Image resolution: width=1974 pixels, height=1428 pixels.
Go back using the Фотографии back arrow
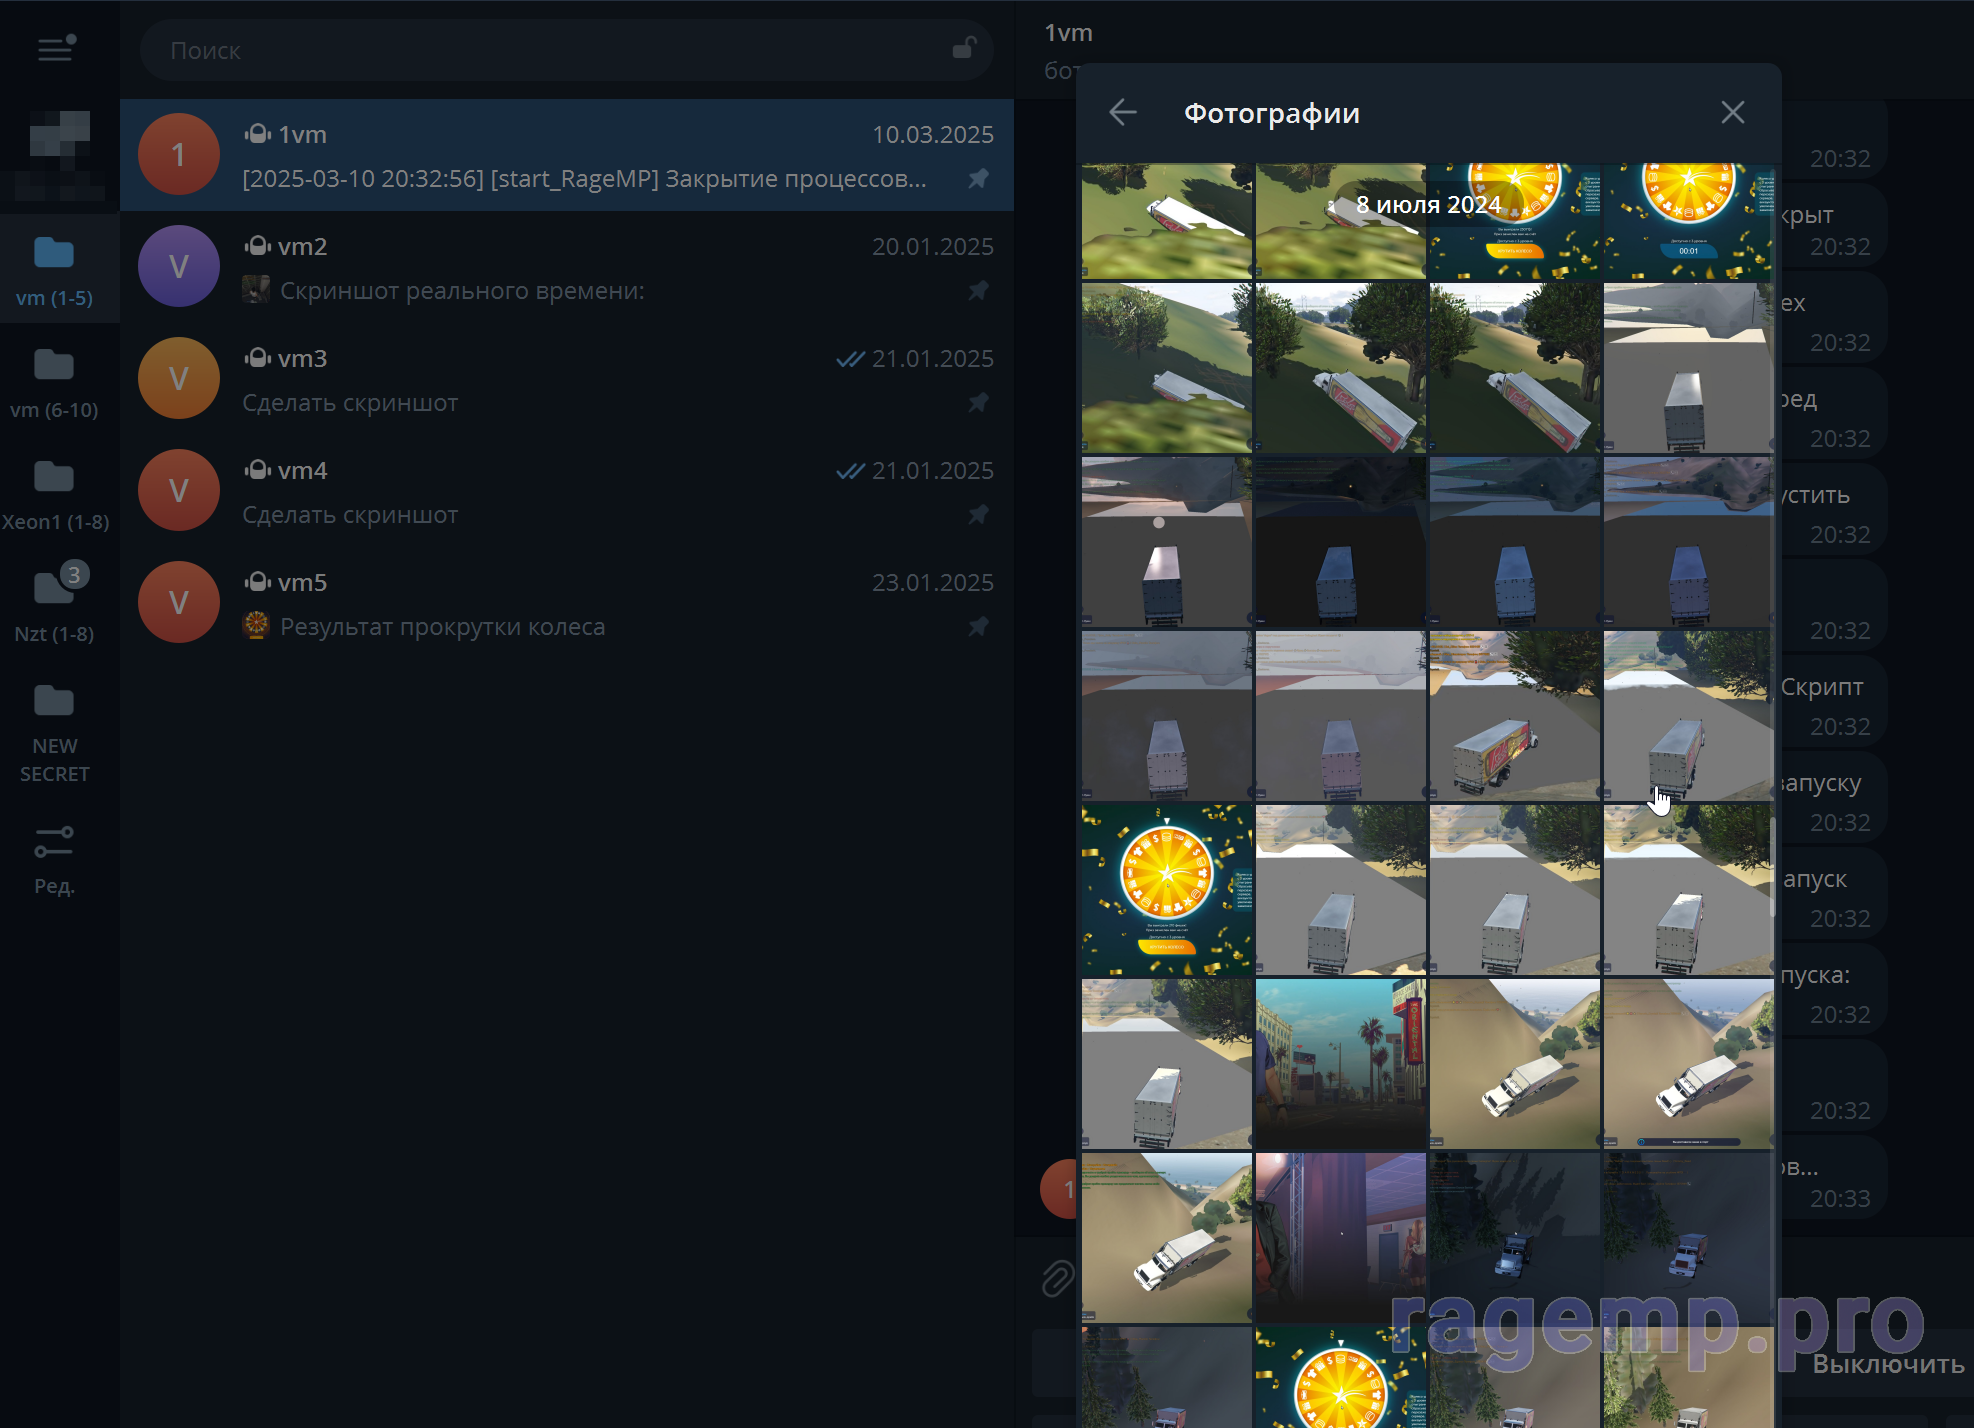(x=1123, y=112)
